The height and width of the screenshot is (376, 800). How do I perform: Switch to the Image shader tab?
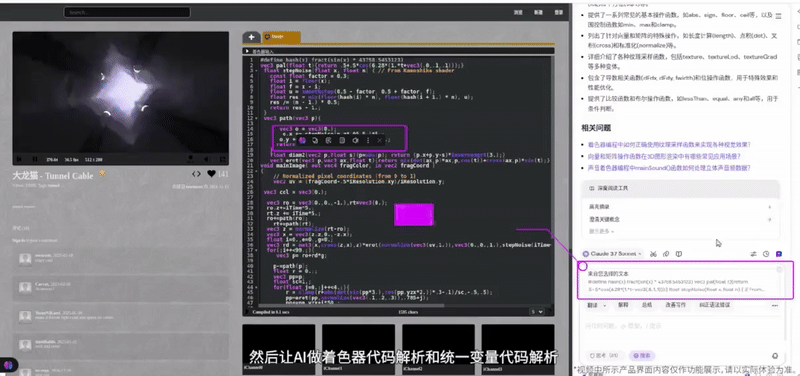pos(281,37)
